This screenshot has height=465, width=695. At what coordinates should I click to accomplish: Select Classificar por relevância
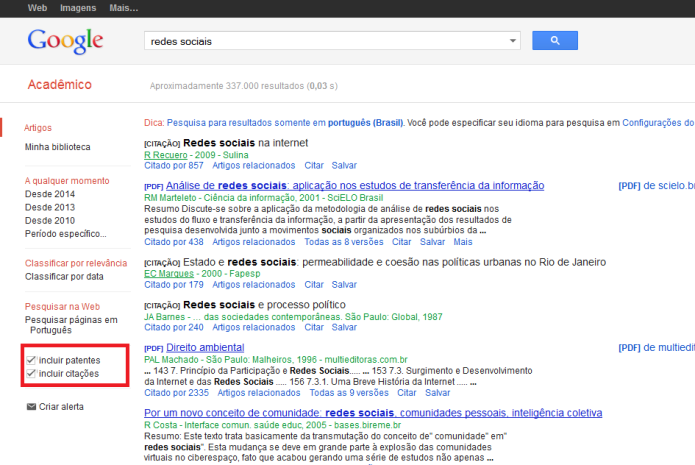point(76,263)
